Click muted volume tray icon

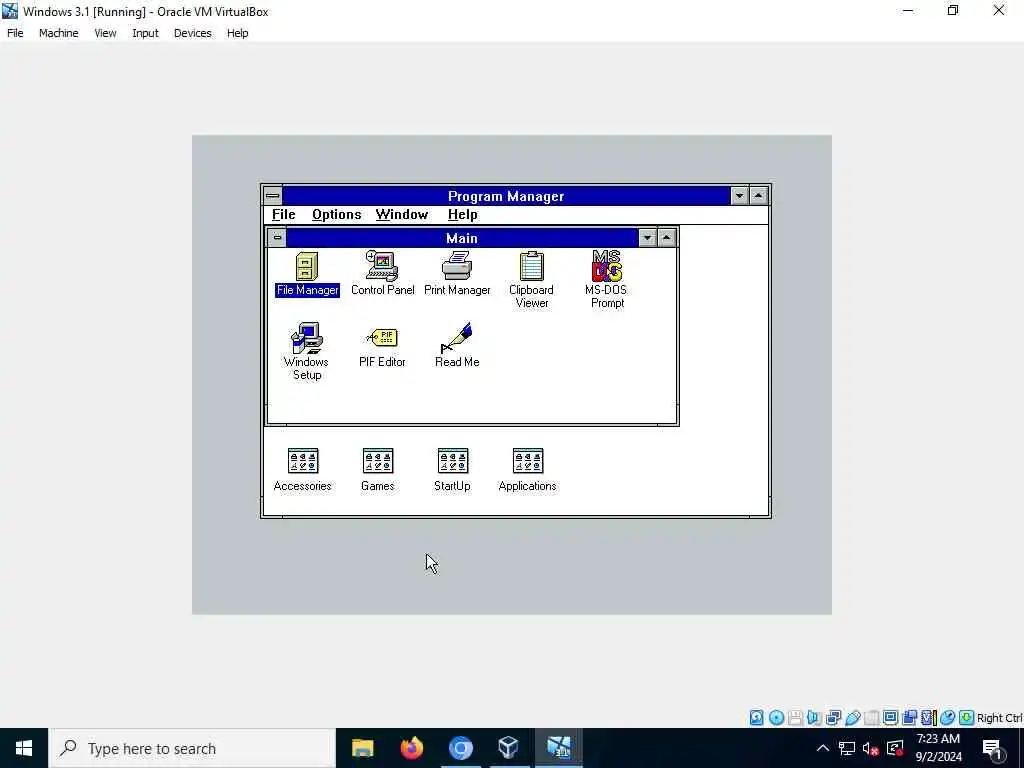point(871,748)
